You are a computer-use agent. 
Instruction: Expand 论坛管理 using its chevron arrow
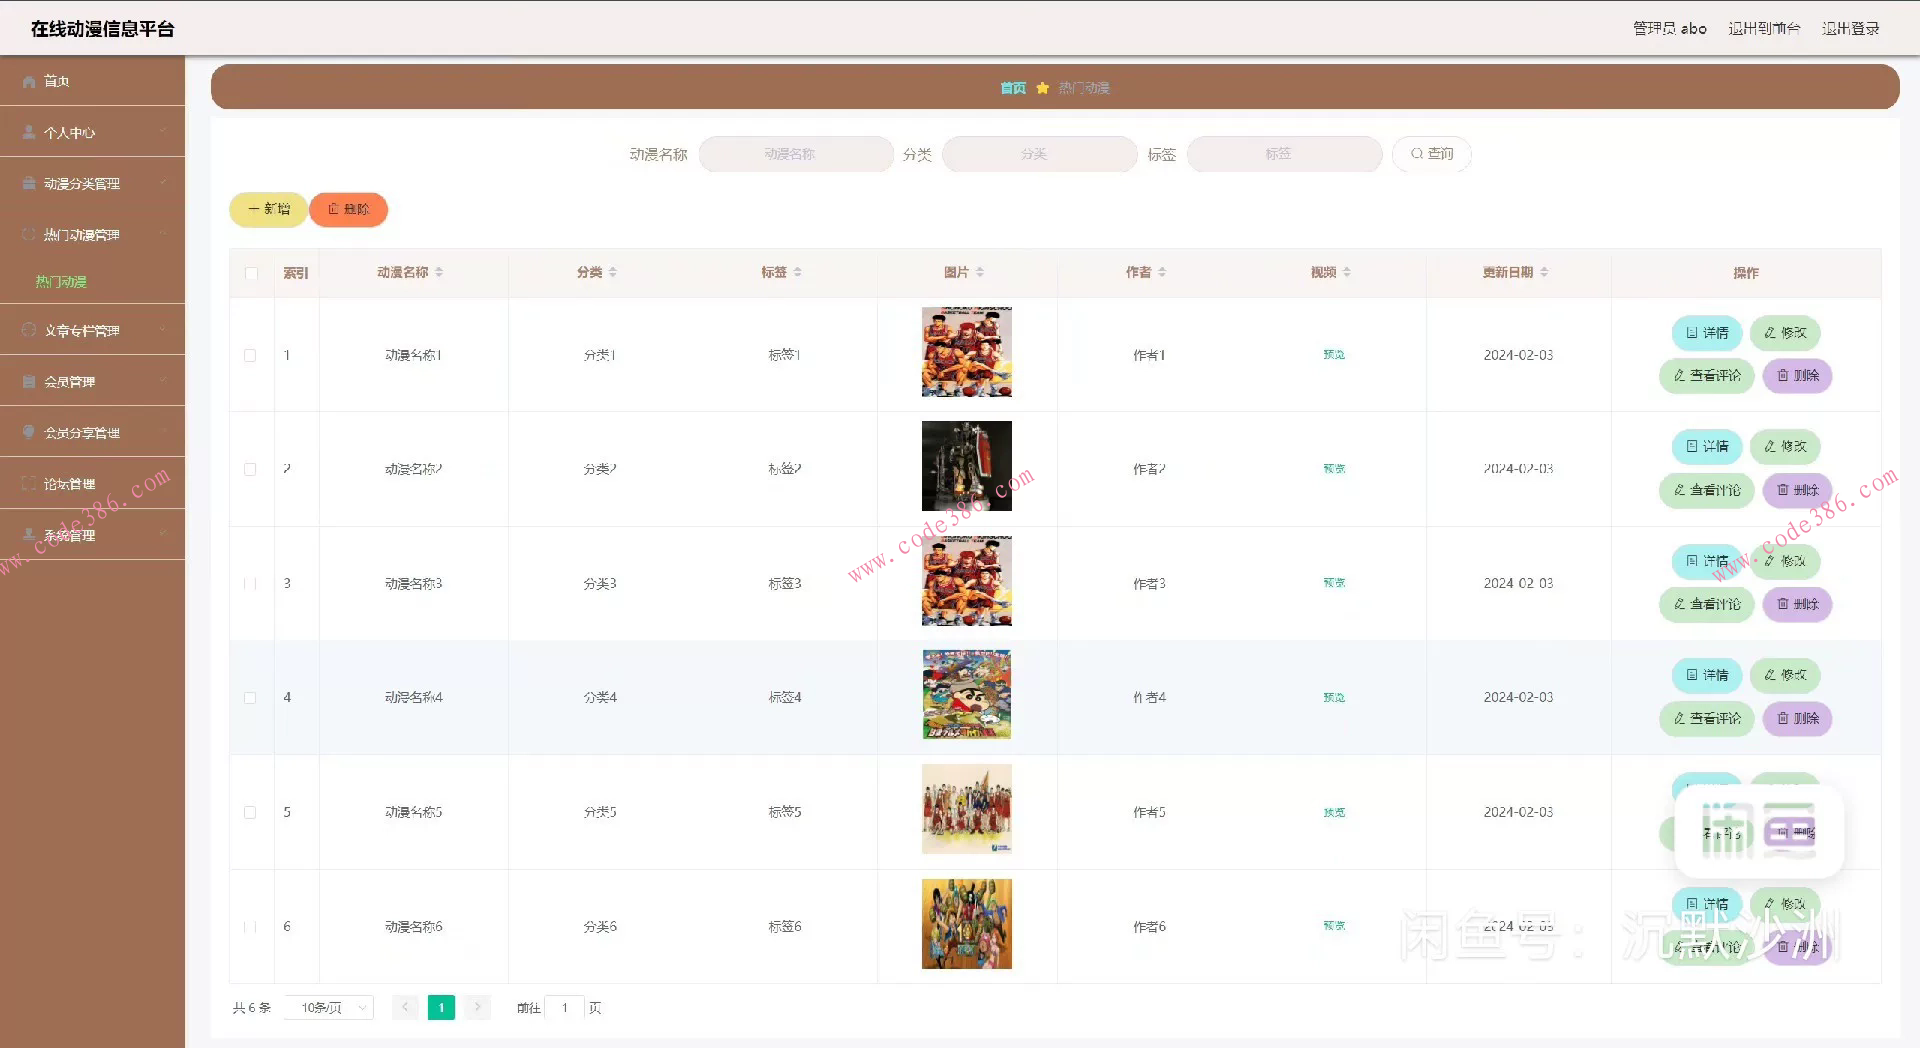click(163, 482)
